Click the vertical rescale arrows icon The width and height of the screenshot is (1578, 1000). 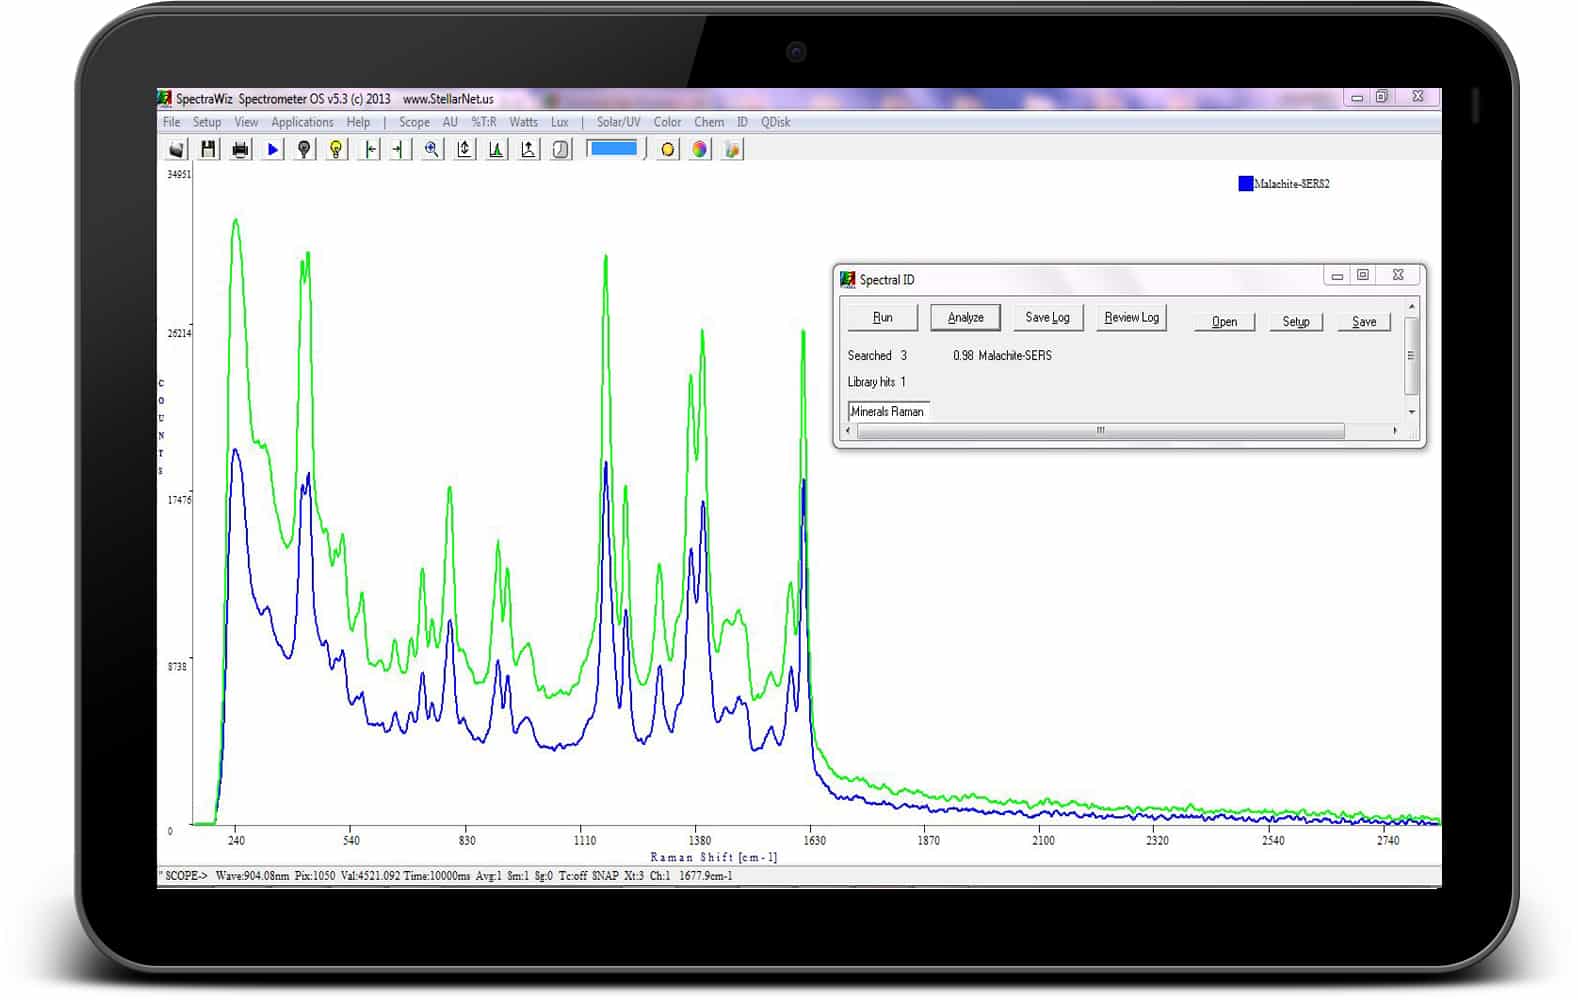464,149
